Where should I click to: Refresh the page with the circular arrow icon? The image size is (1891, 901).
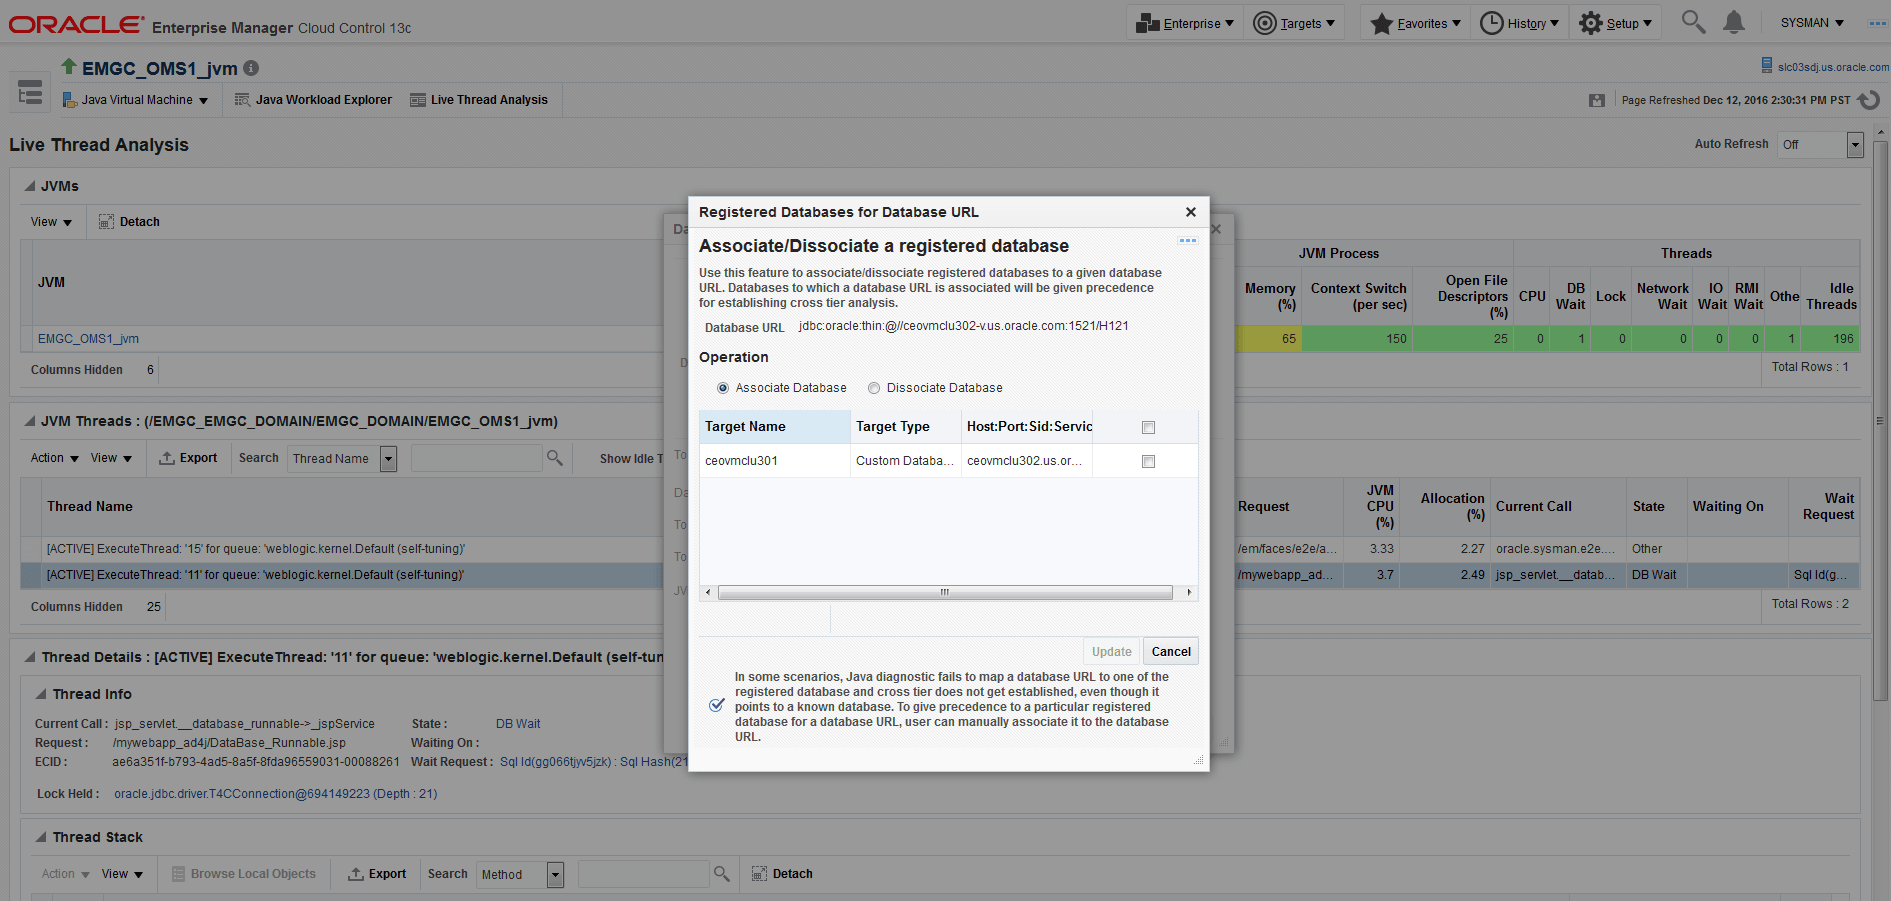[1871, 99]
